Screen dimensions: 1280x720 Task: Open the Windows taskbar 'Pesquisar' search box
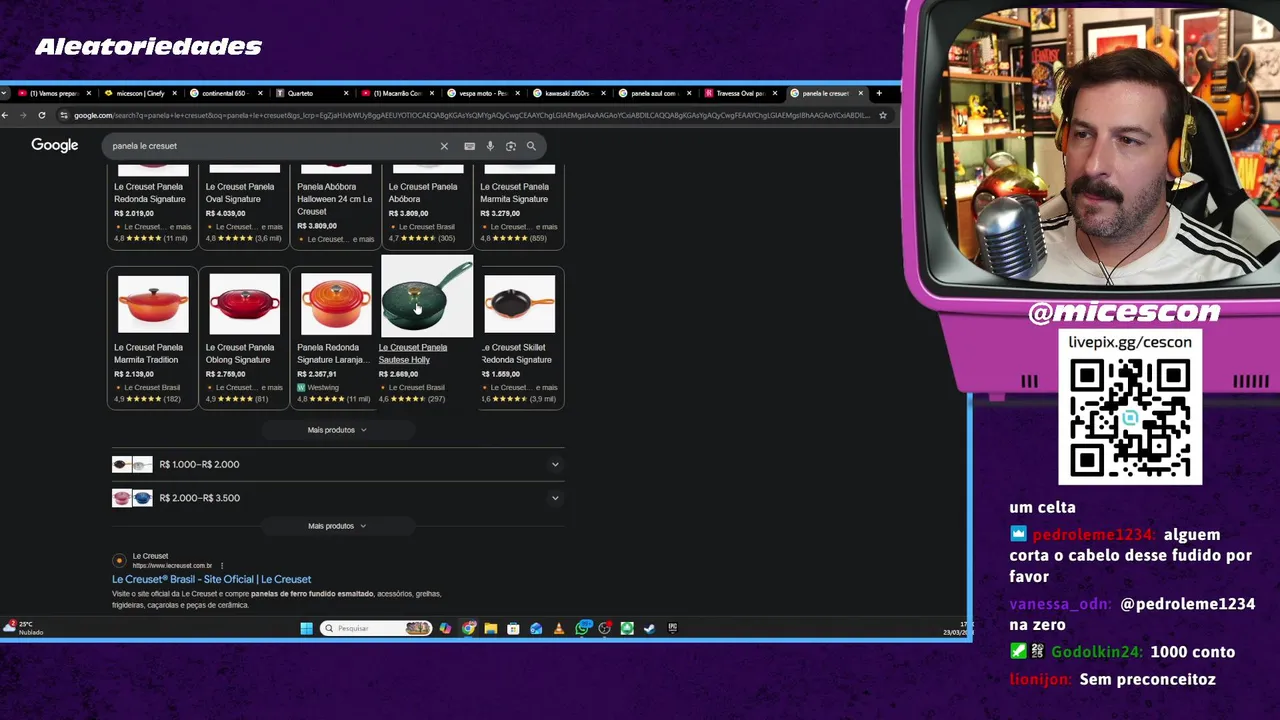376,628
